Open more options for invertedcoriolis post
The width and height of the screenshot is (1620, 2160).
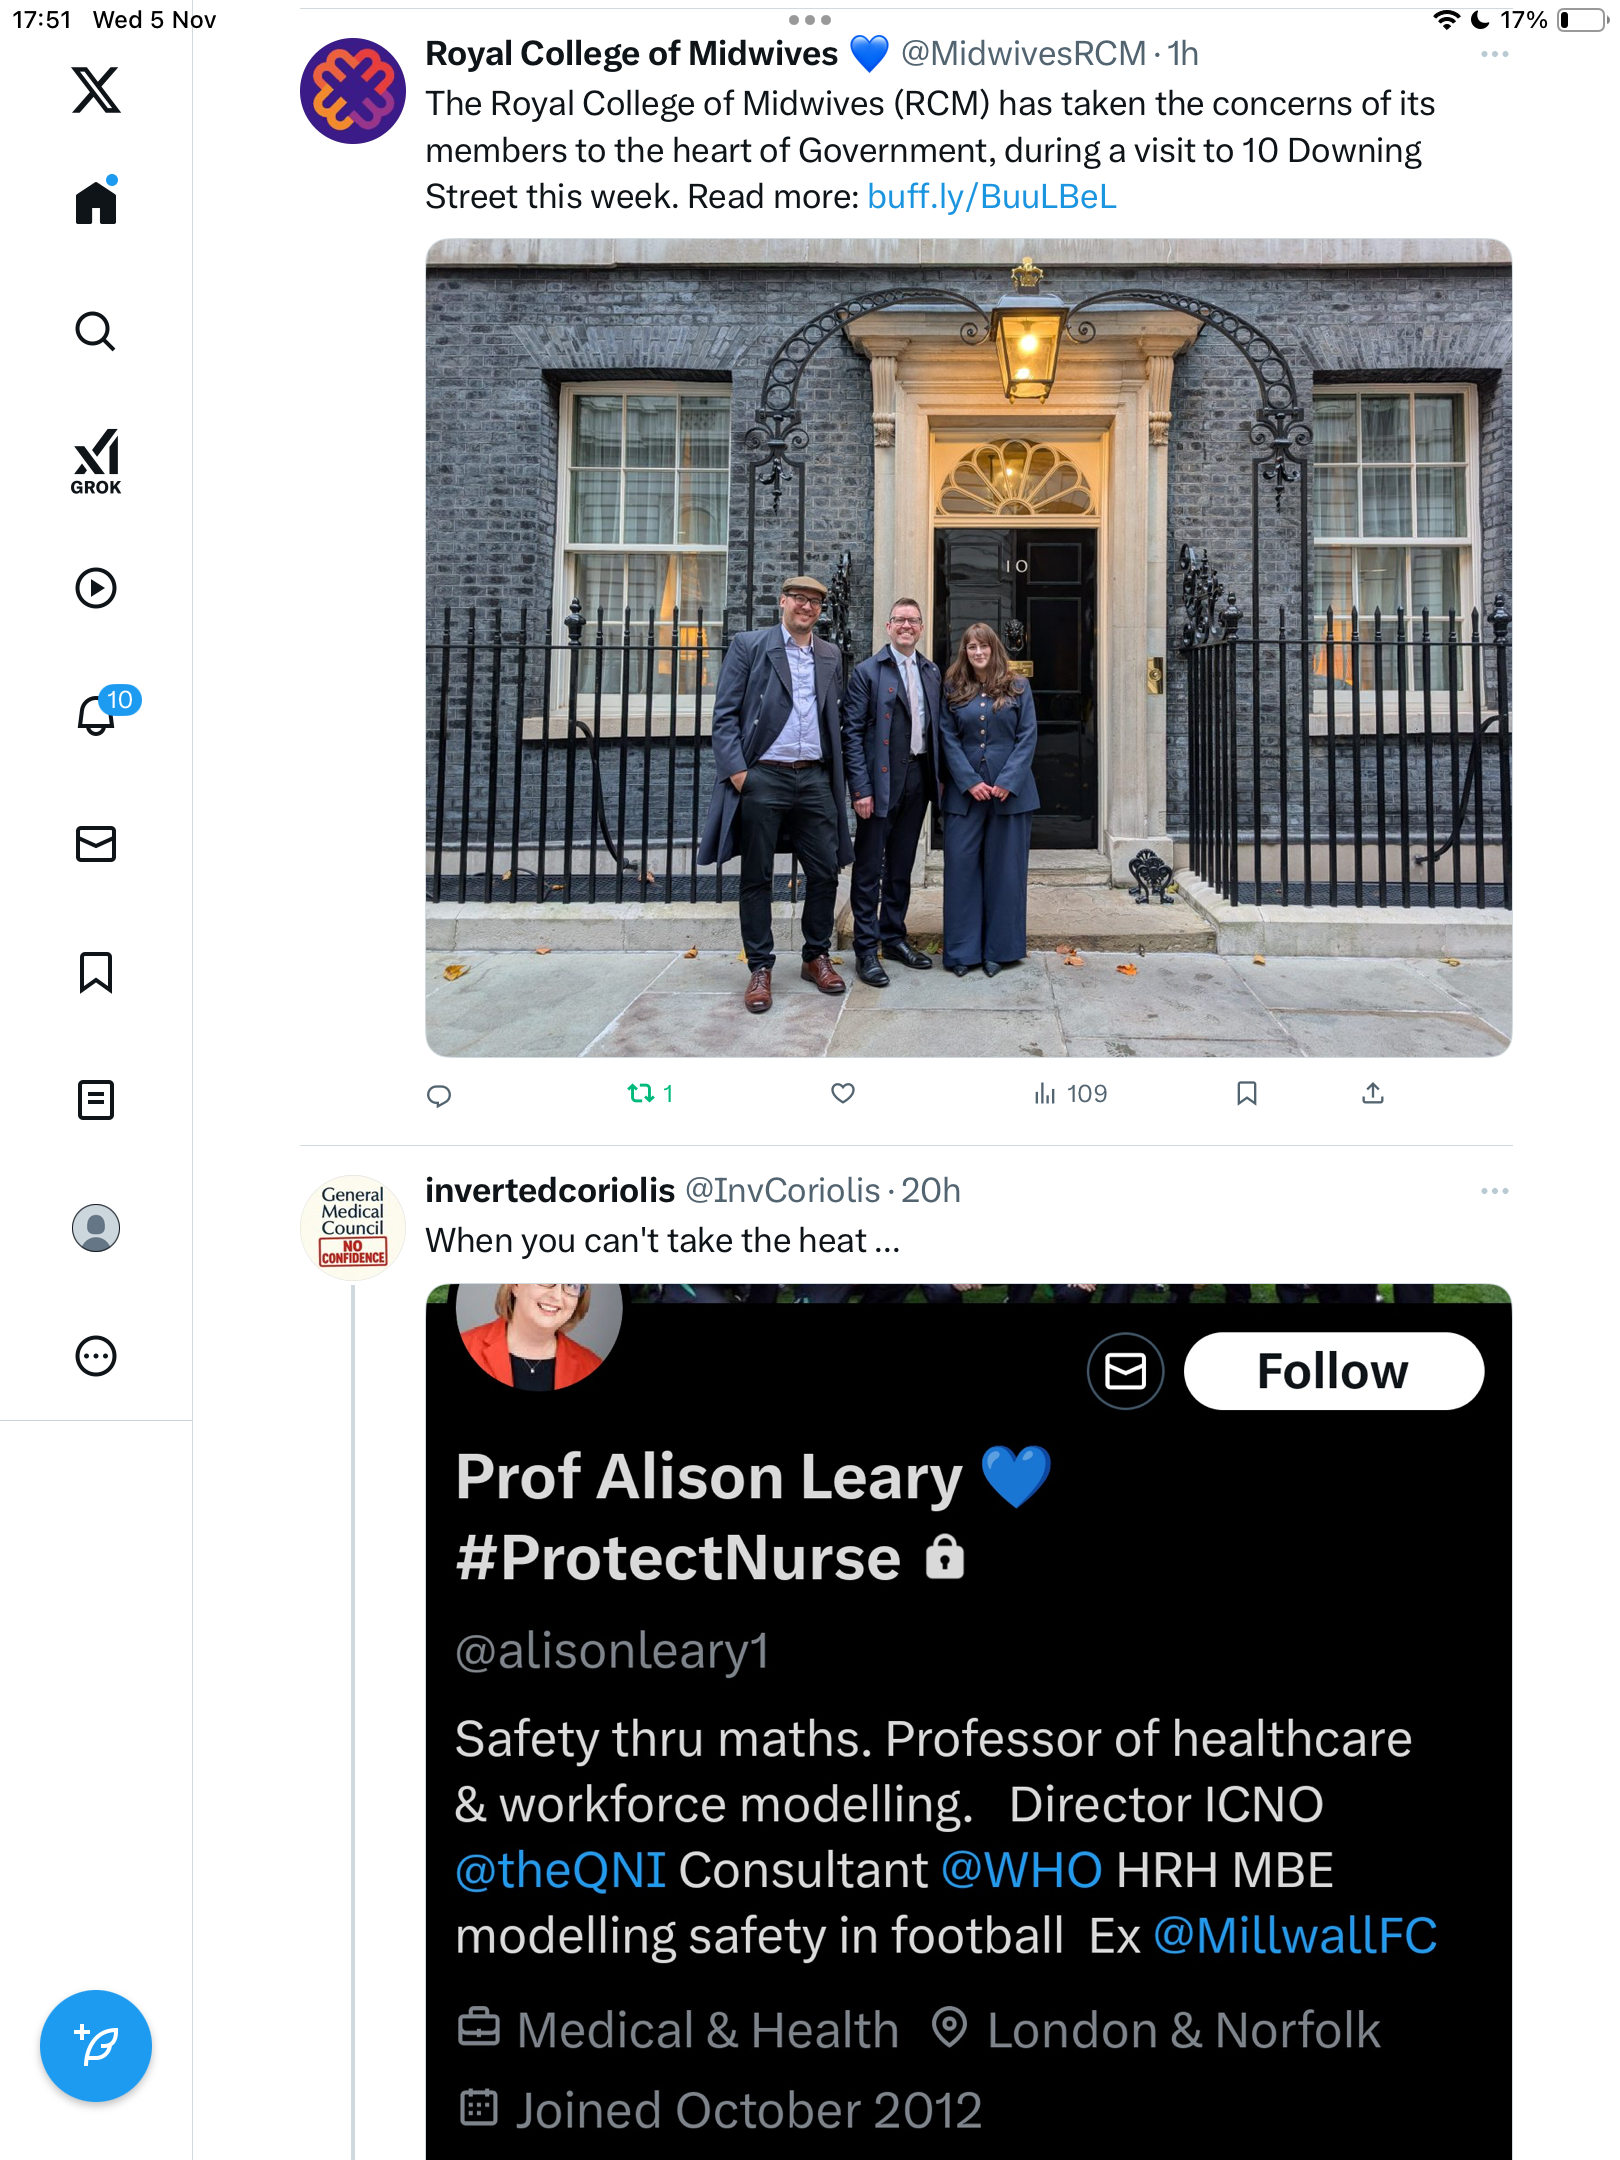(x=1494, y=1191)
